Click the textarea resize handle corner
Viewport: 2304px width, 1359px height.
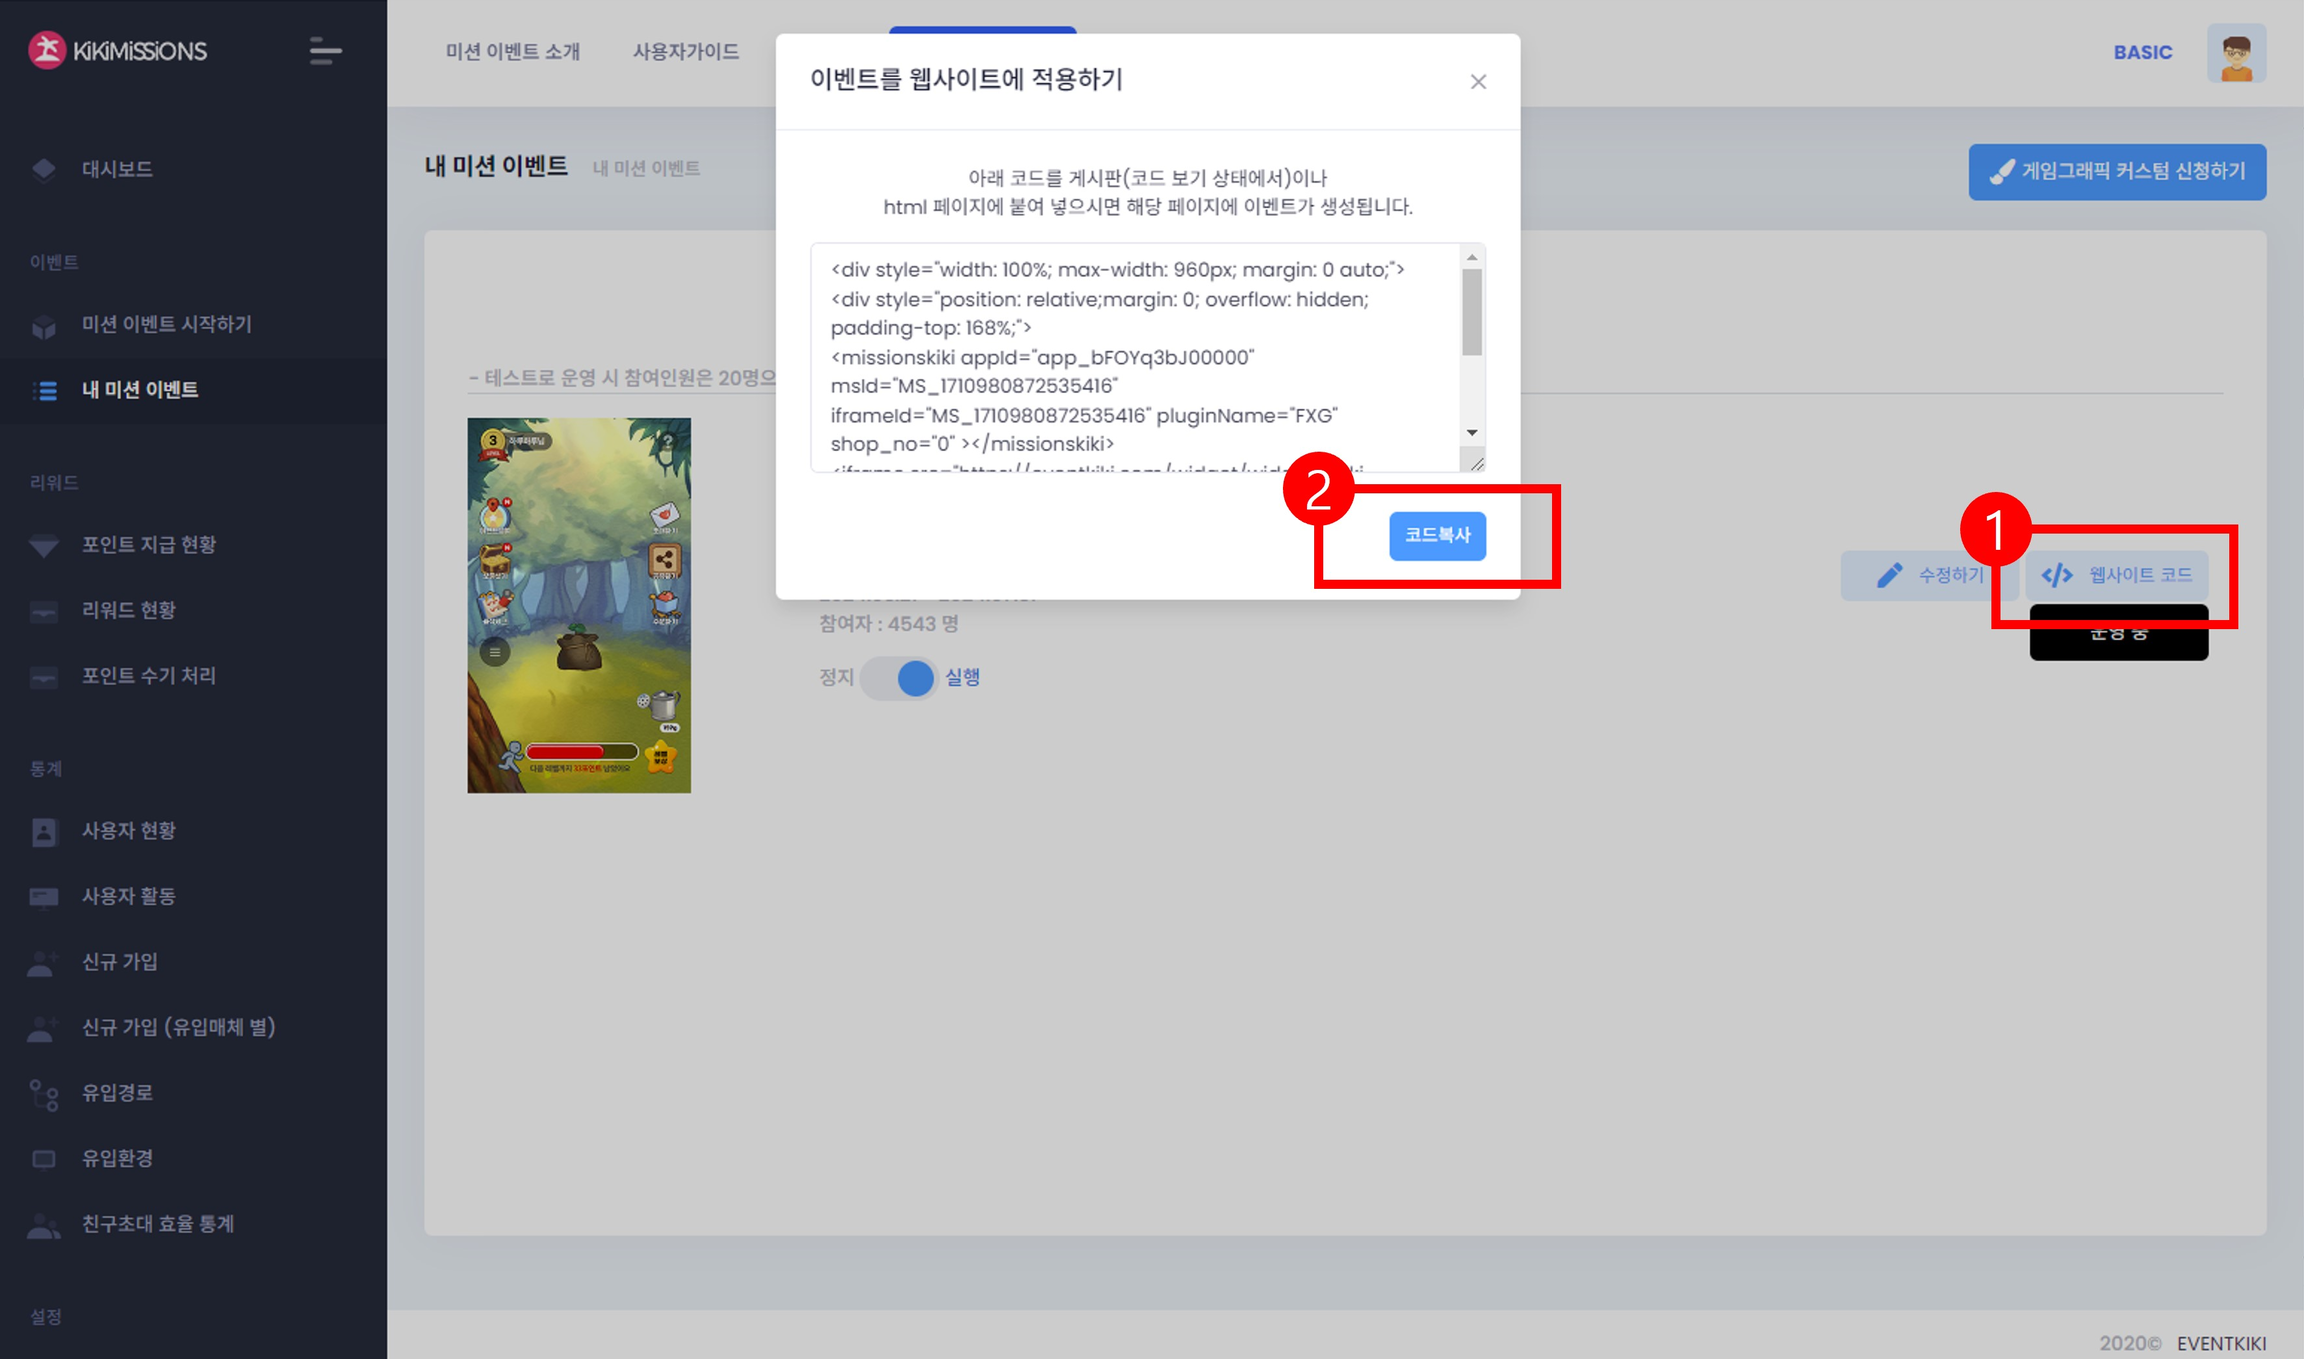click(x=1477, y=464)
